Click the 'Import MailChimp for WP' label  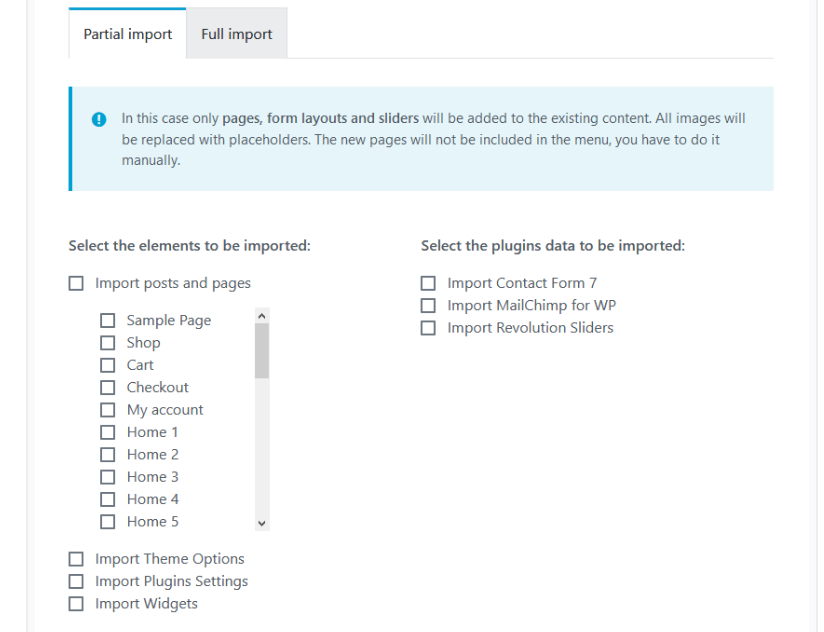pyautogui.click(x=532, y=306)
